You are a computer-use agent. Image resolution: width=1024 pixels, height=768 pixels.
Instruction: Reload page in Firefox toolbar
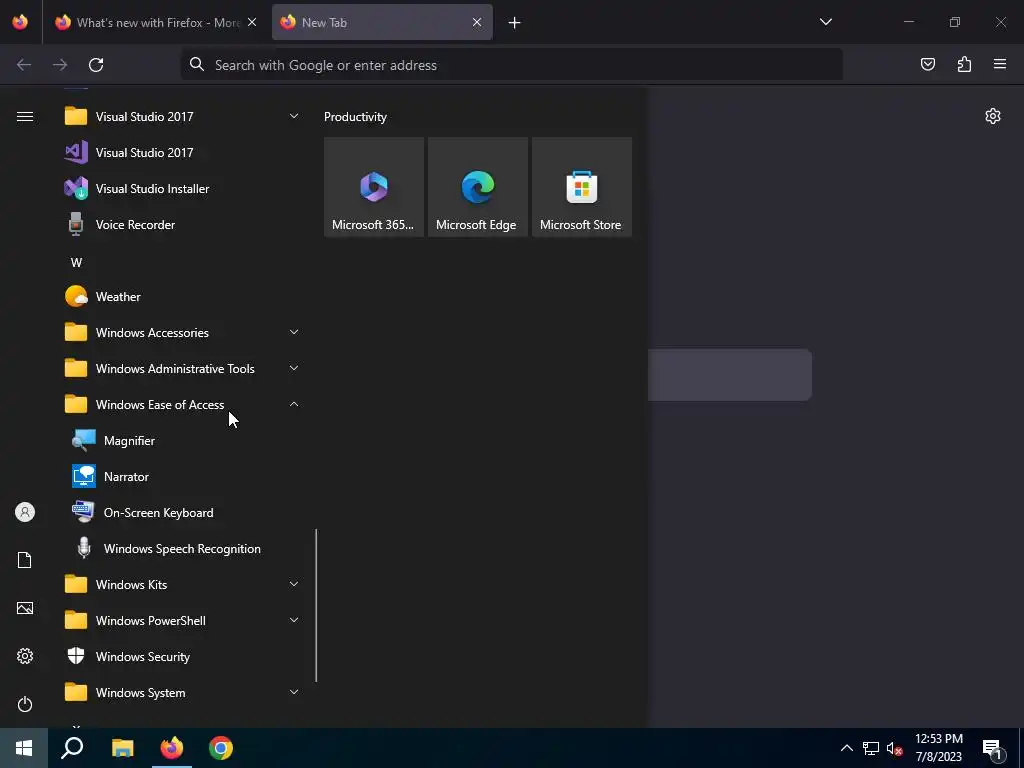click(x=96, y=65)
